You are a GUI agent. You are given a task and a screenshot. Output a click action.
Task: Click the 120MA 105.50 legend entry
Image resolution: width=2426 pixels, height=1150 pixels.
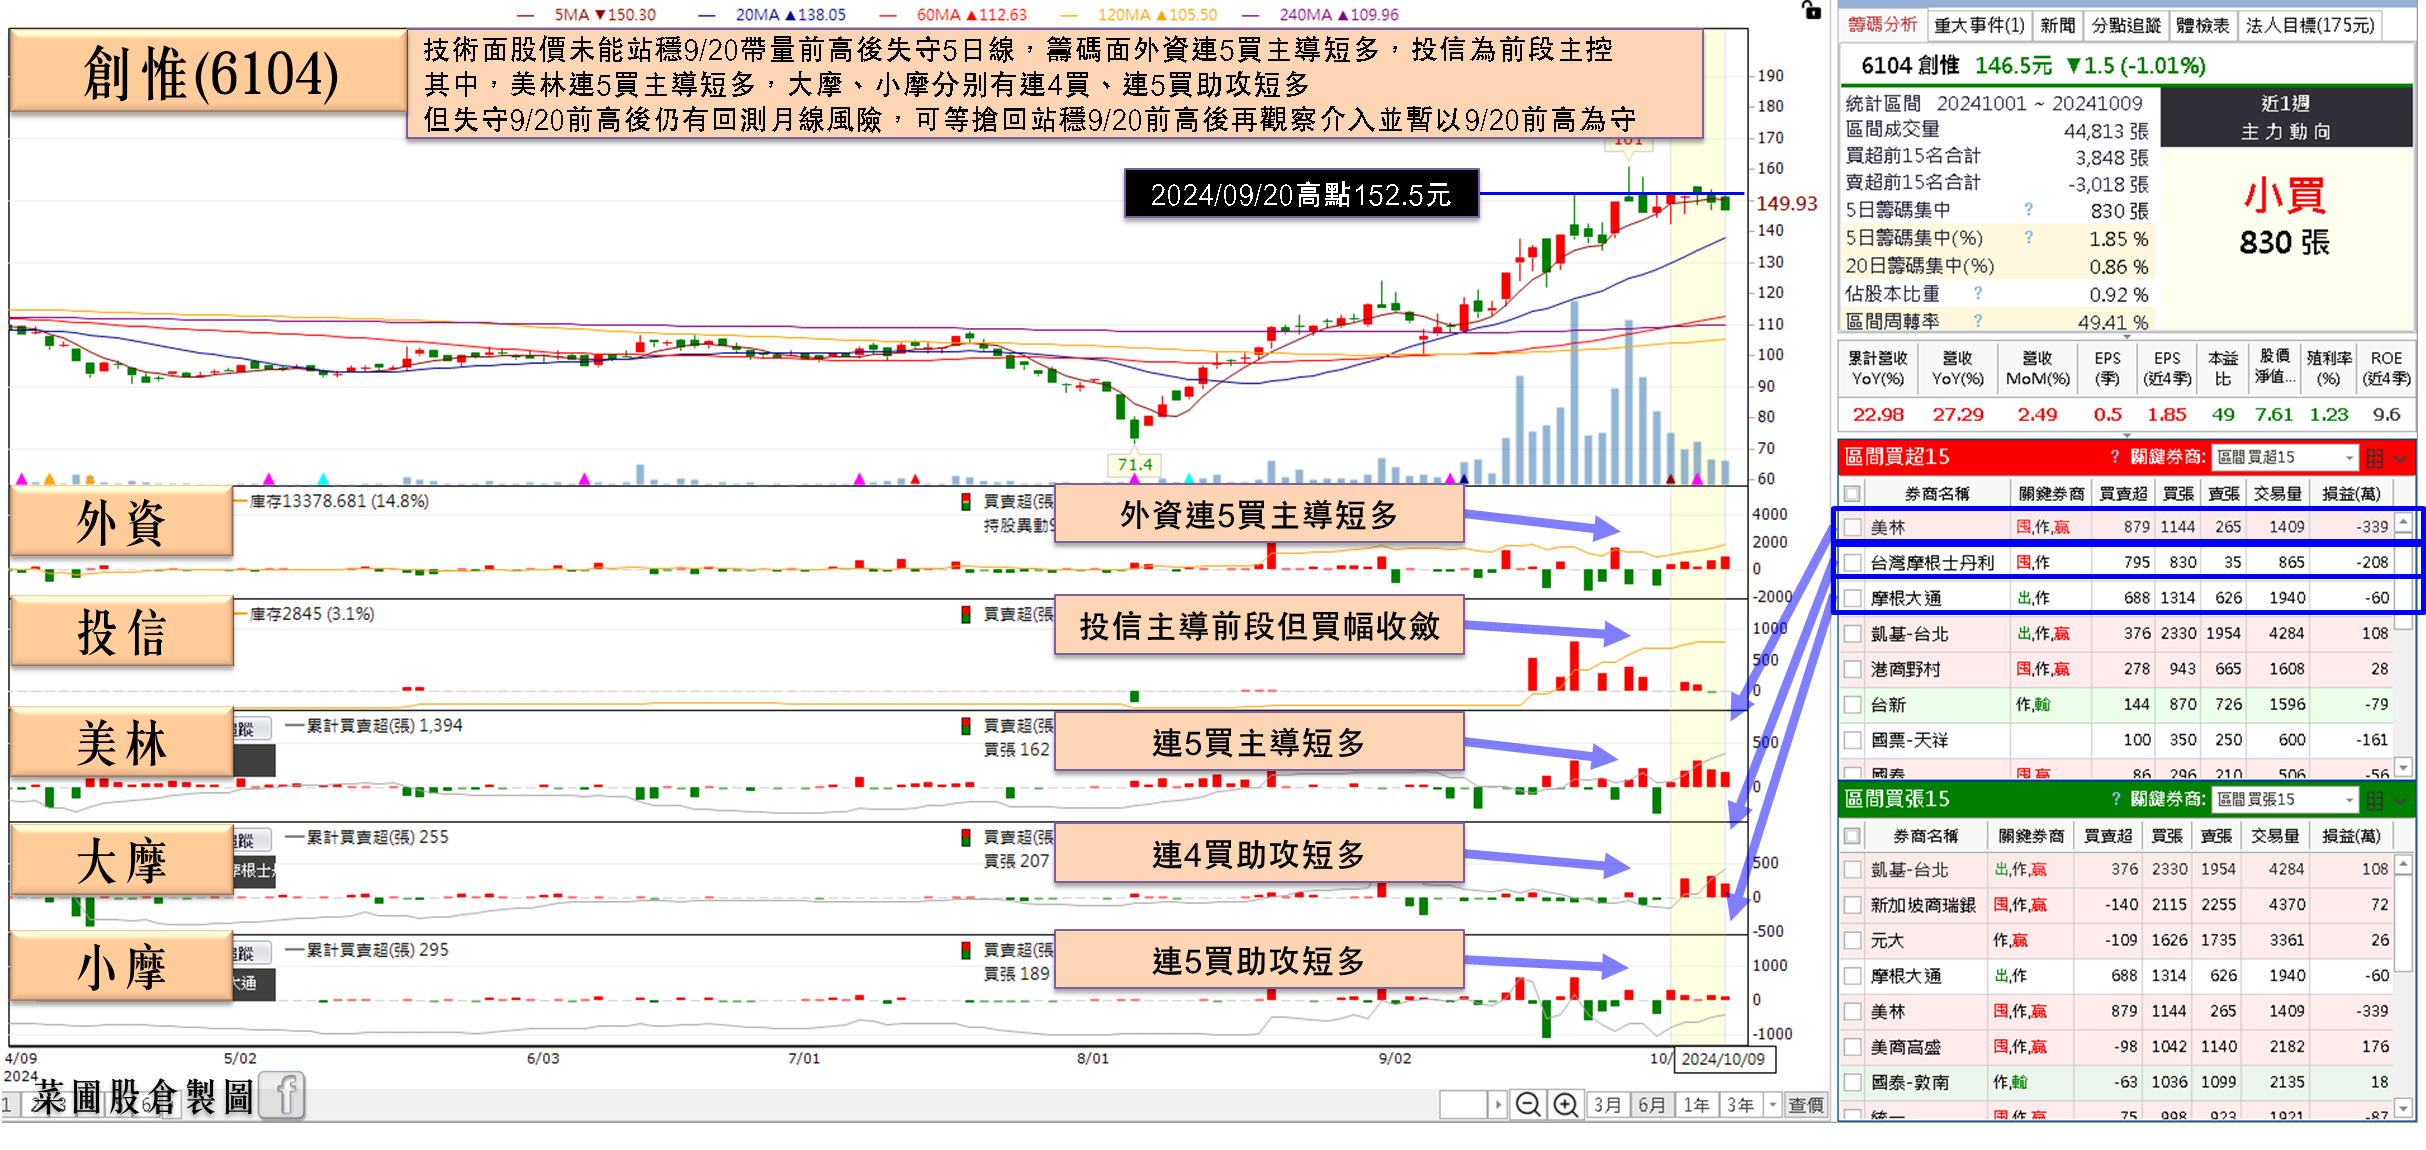[1140, 15]
